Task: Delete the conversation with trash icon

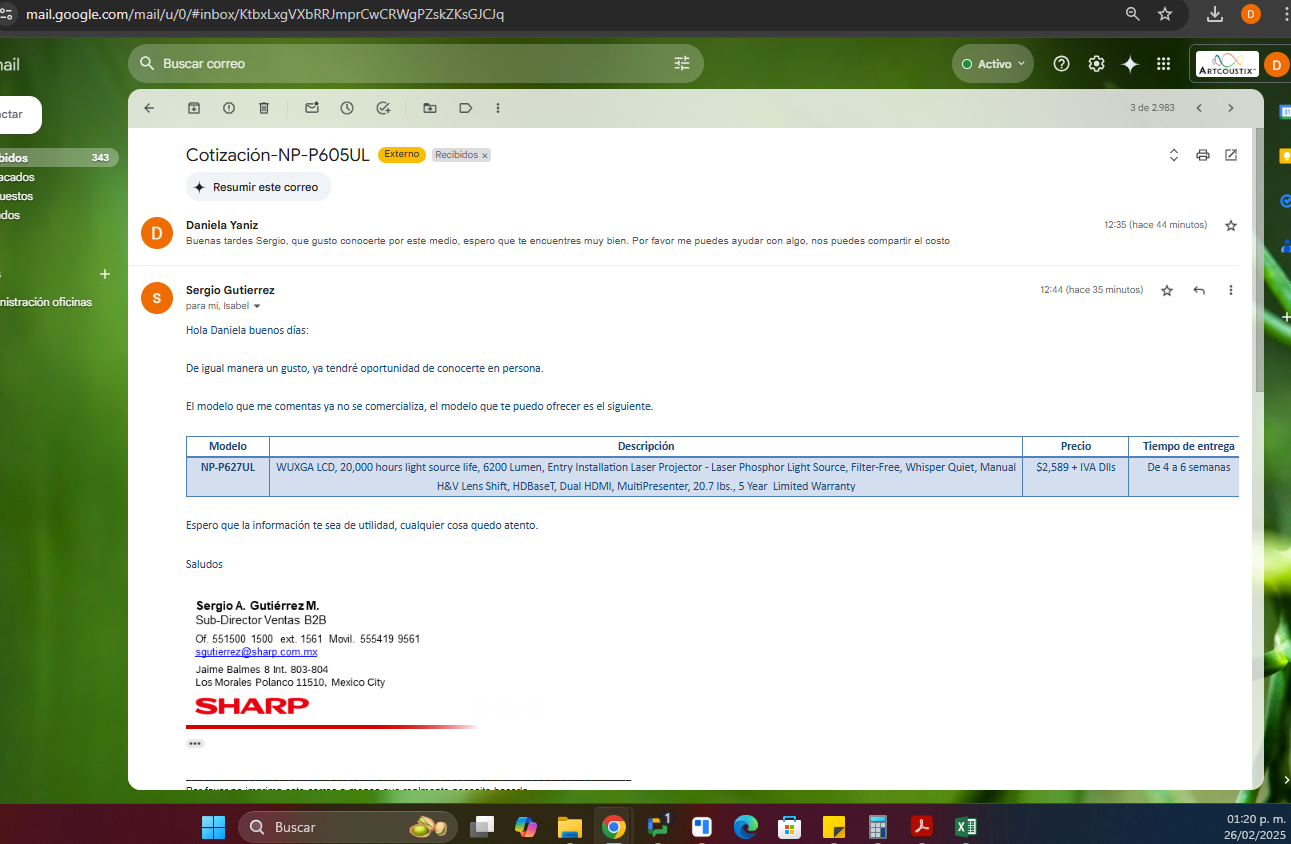Action: pyautogui.click(x=264, y=108)
